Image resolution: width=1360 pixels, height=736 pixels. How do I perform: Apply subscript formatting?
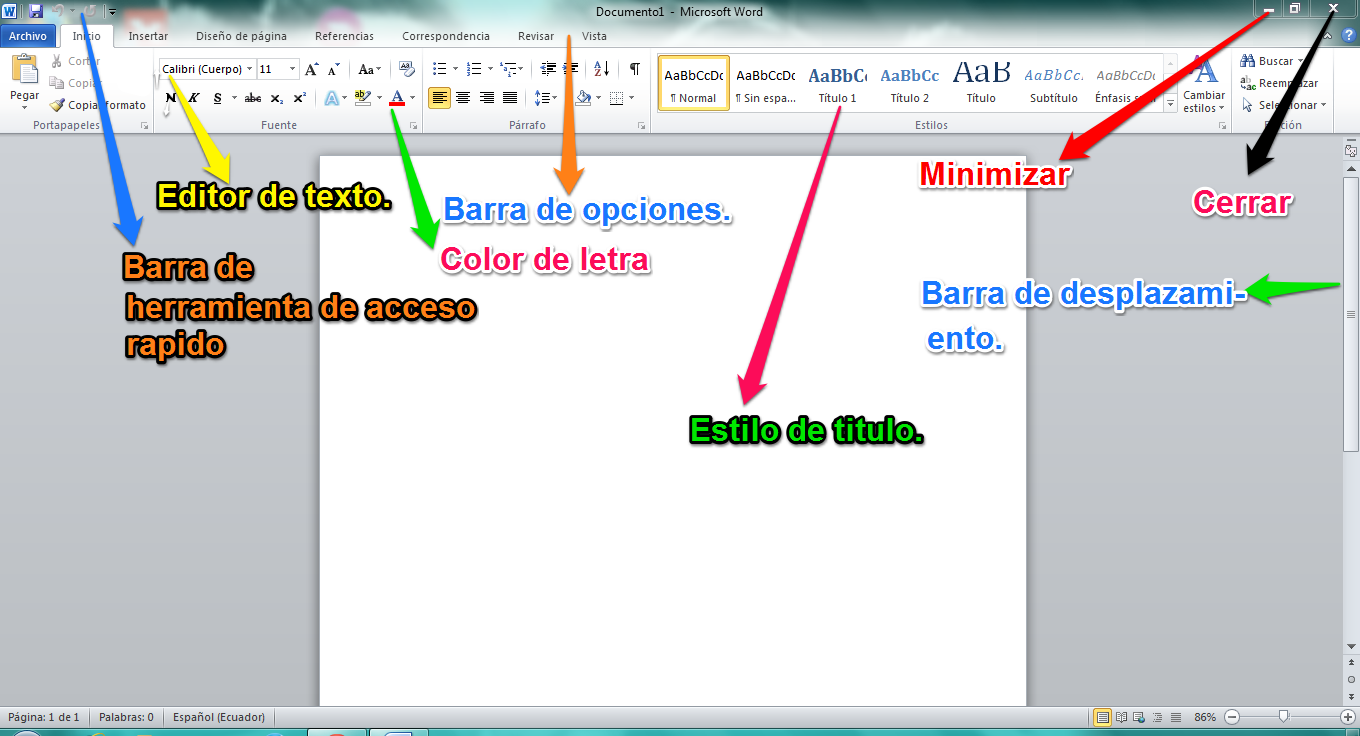276,97
